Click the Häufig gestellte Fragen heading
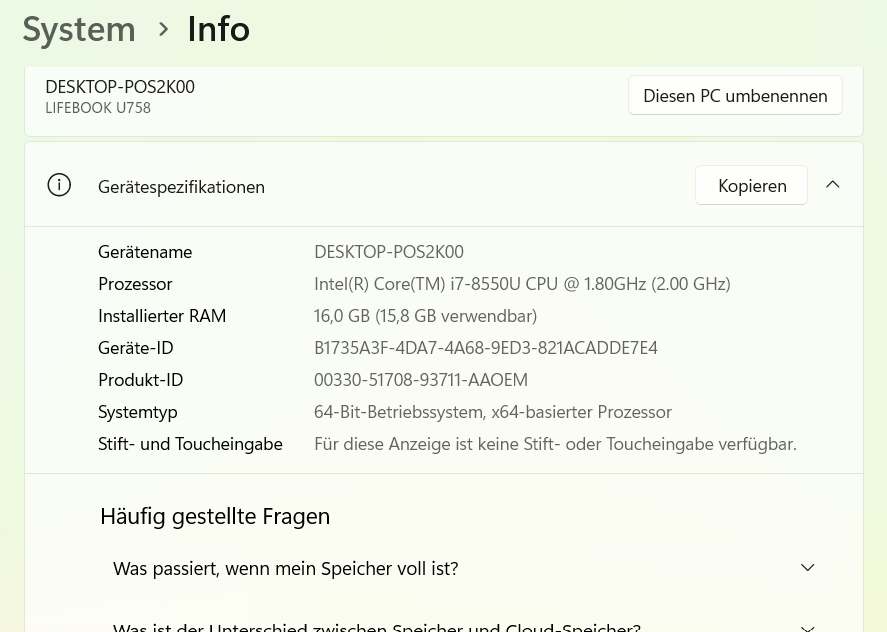 point(215,517)
